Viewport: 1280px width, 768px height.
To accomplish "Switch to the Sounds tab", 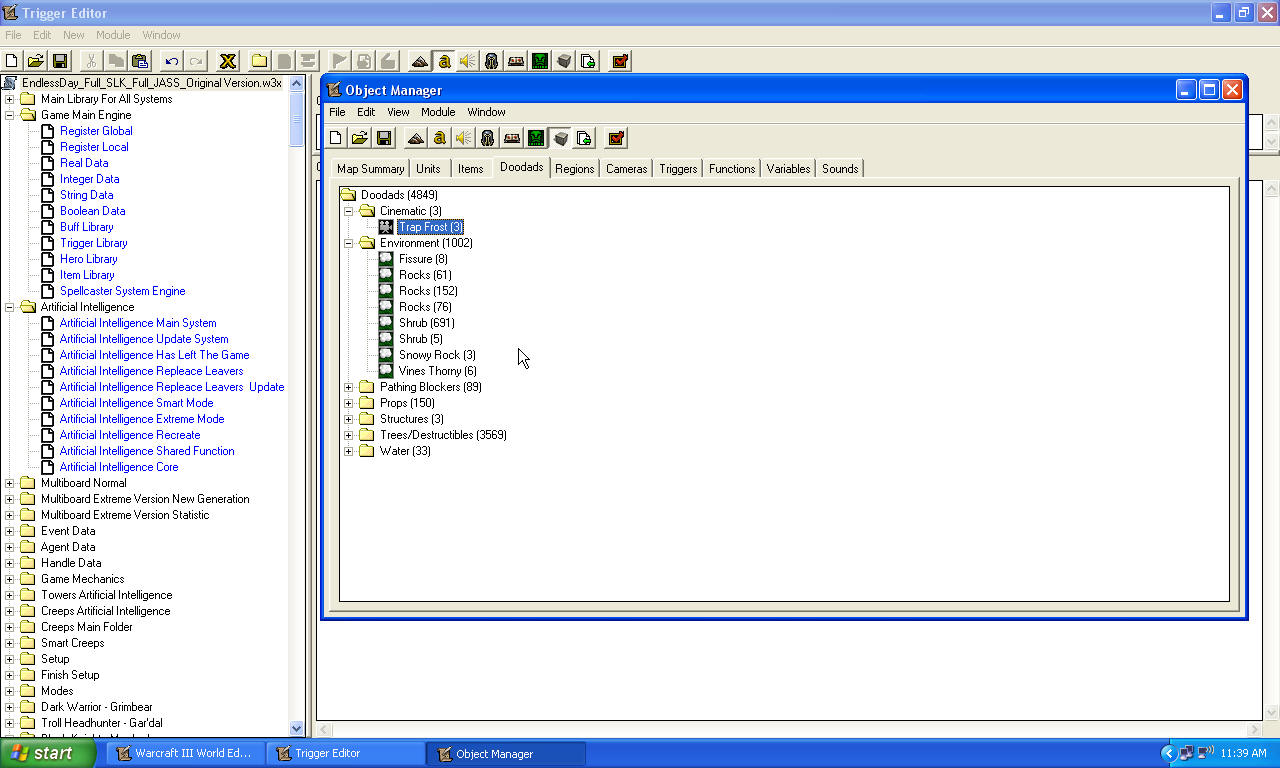I will coord(840,169).
